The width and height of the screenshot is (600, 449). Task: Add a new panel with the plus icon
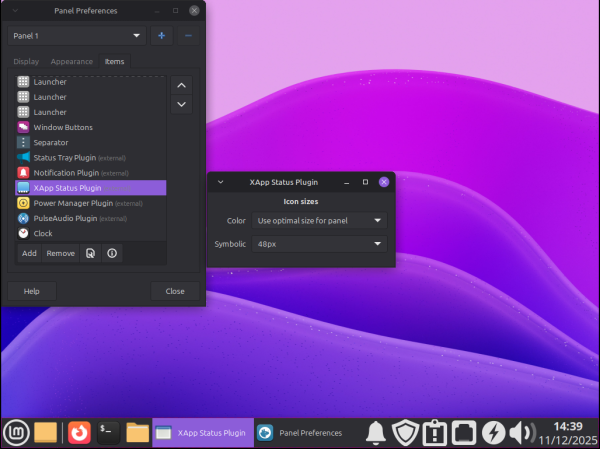pos(161,36)
